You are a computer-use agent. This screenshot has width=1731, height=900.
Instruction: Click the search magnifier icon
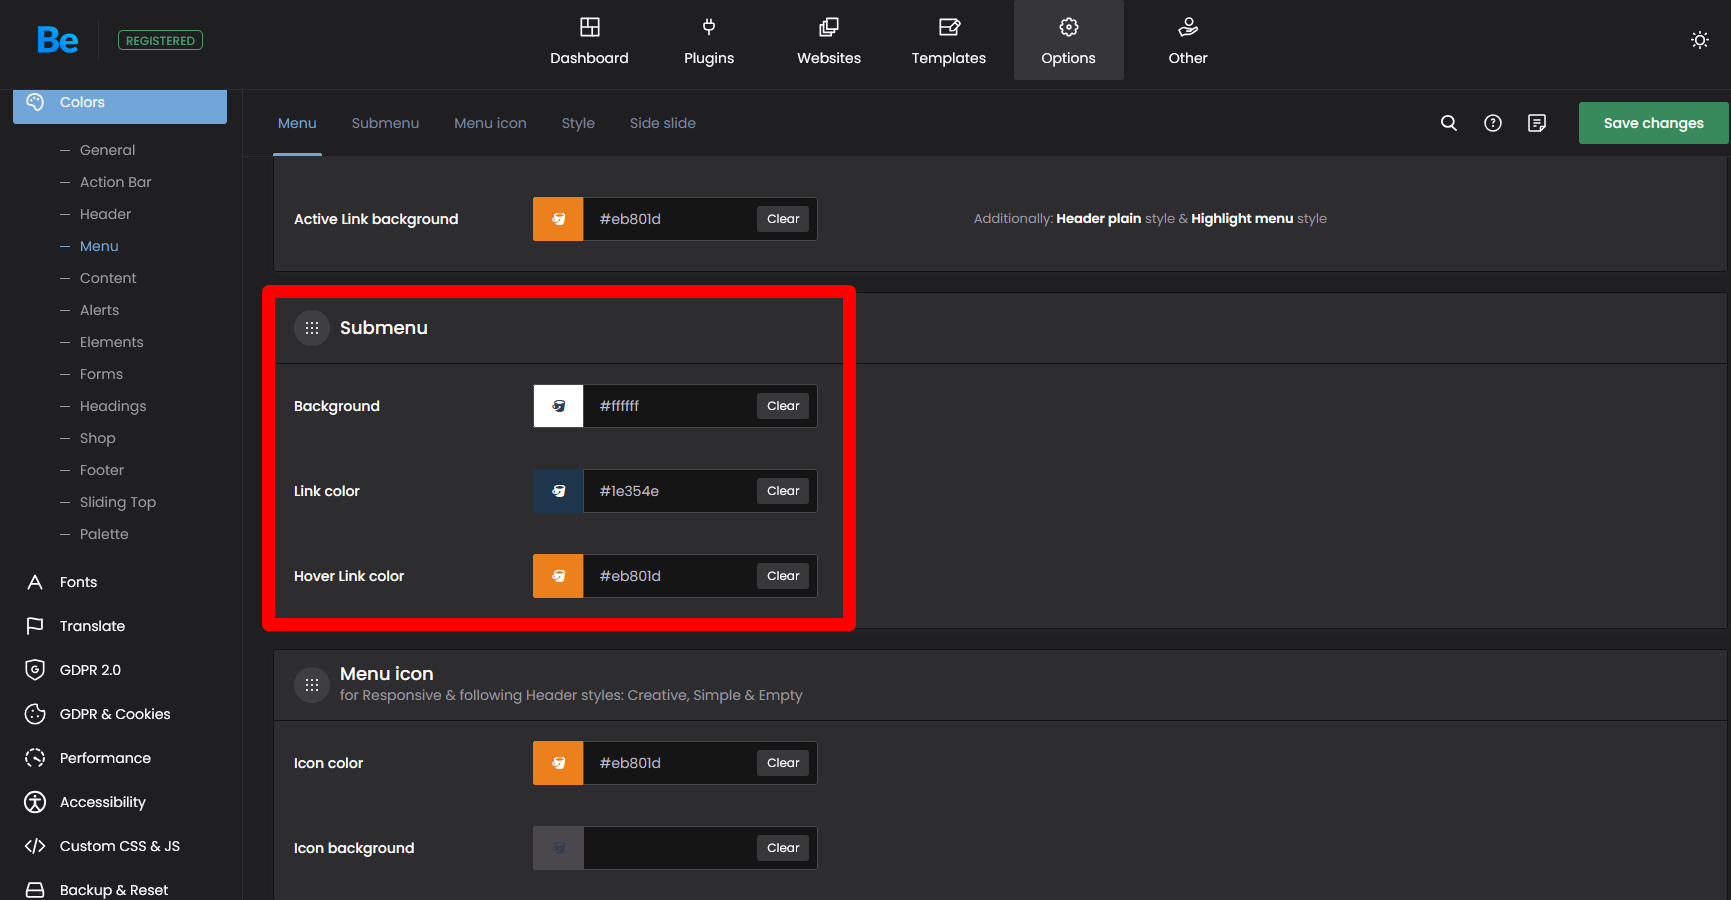pyautogui.click(x=1448, y=123)
